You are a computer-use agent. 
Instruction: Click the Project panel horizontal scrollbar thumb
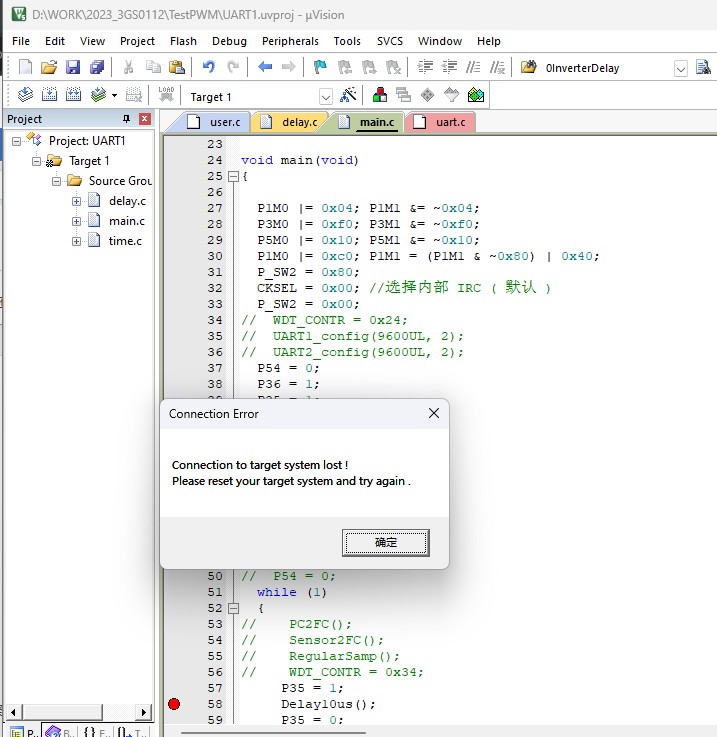pos(62,712)
